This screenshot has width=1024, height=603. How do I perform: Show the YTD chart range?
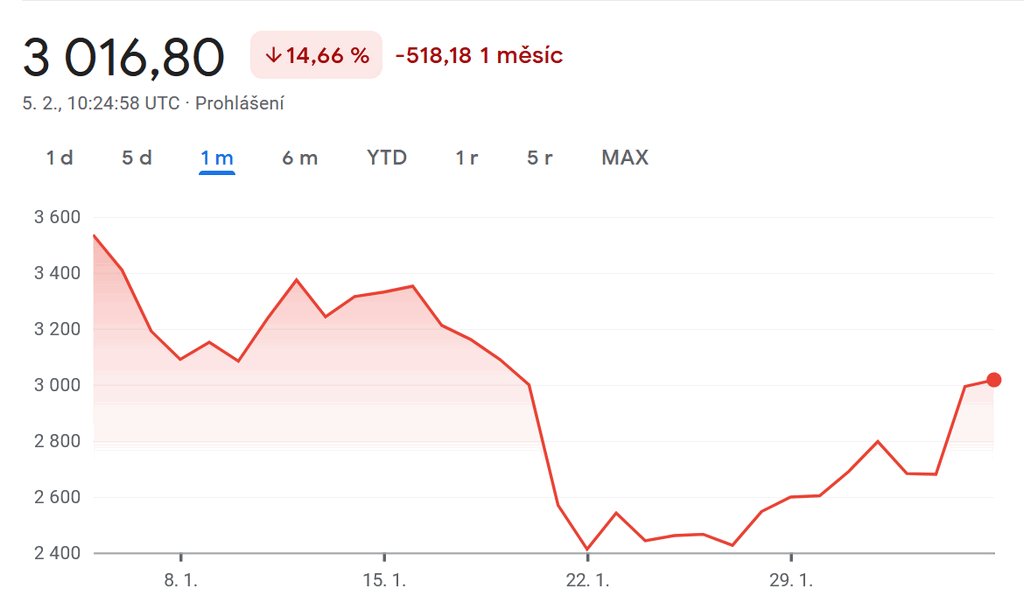coord(387,157)
